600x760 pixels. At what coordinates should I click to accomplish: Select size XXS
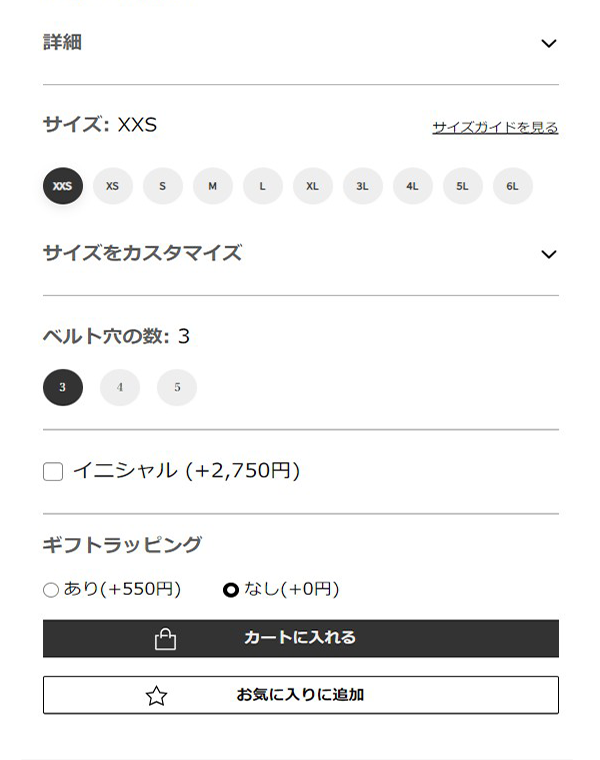(x=63, y=186)
